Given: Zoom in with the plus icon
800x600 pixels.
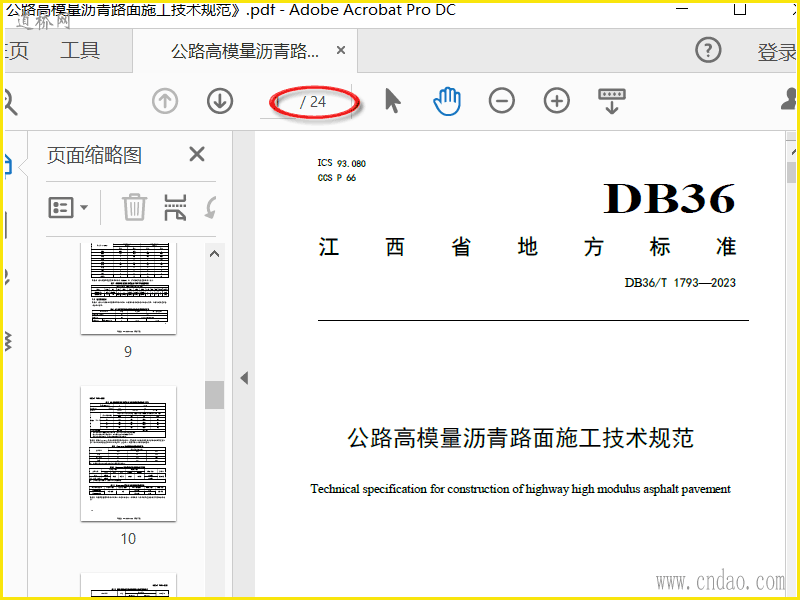Looking at the screenshot, I should pyautogui.click(x=557, y=101).
